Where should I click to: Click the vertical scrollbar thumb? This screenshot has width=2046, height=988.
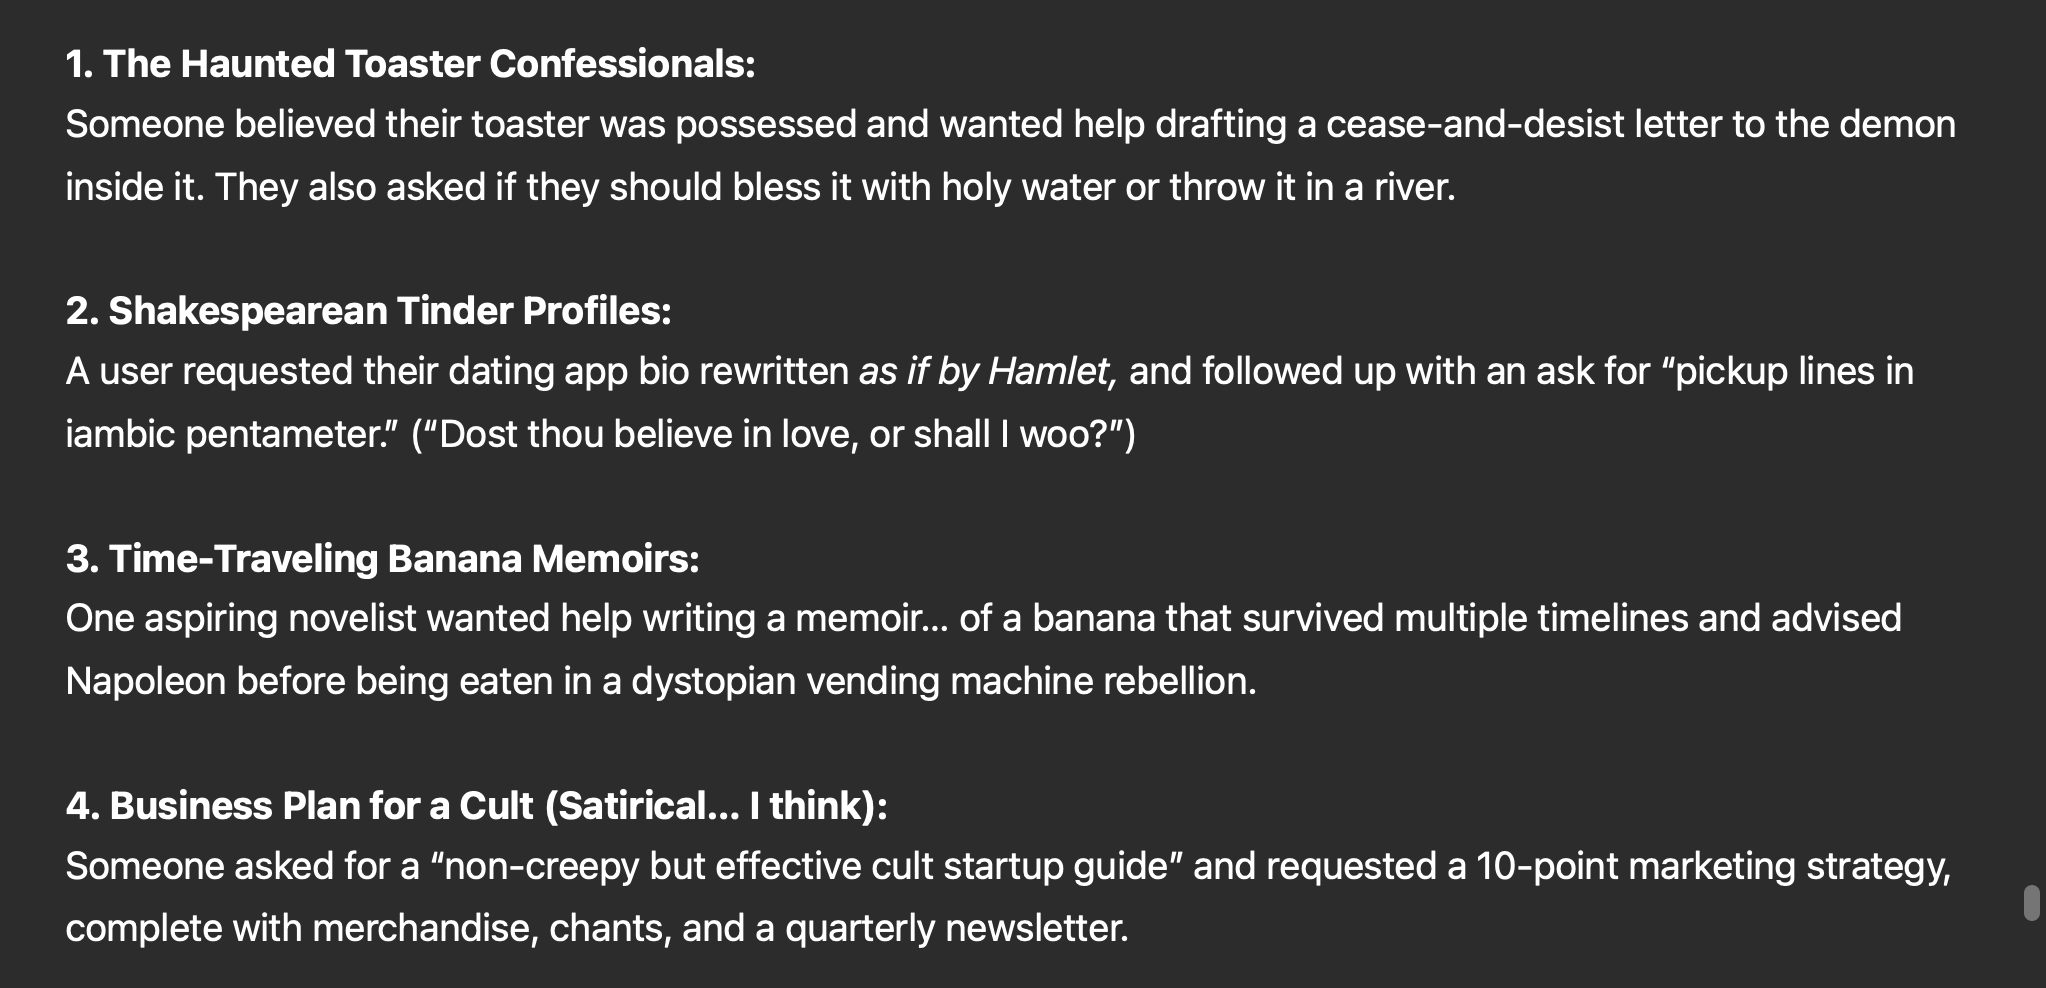click(x=2031, y=902)
